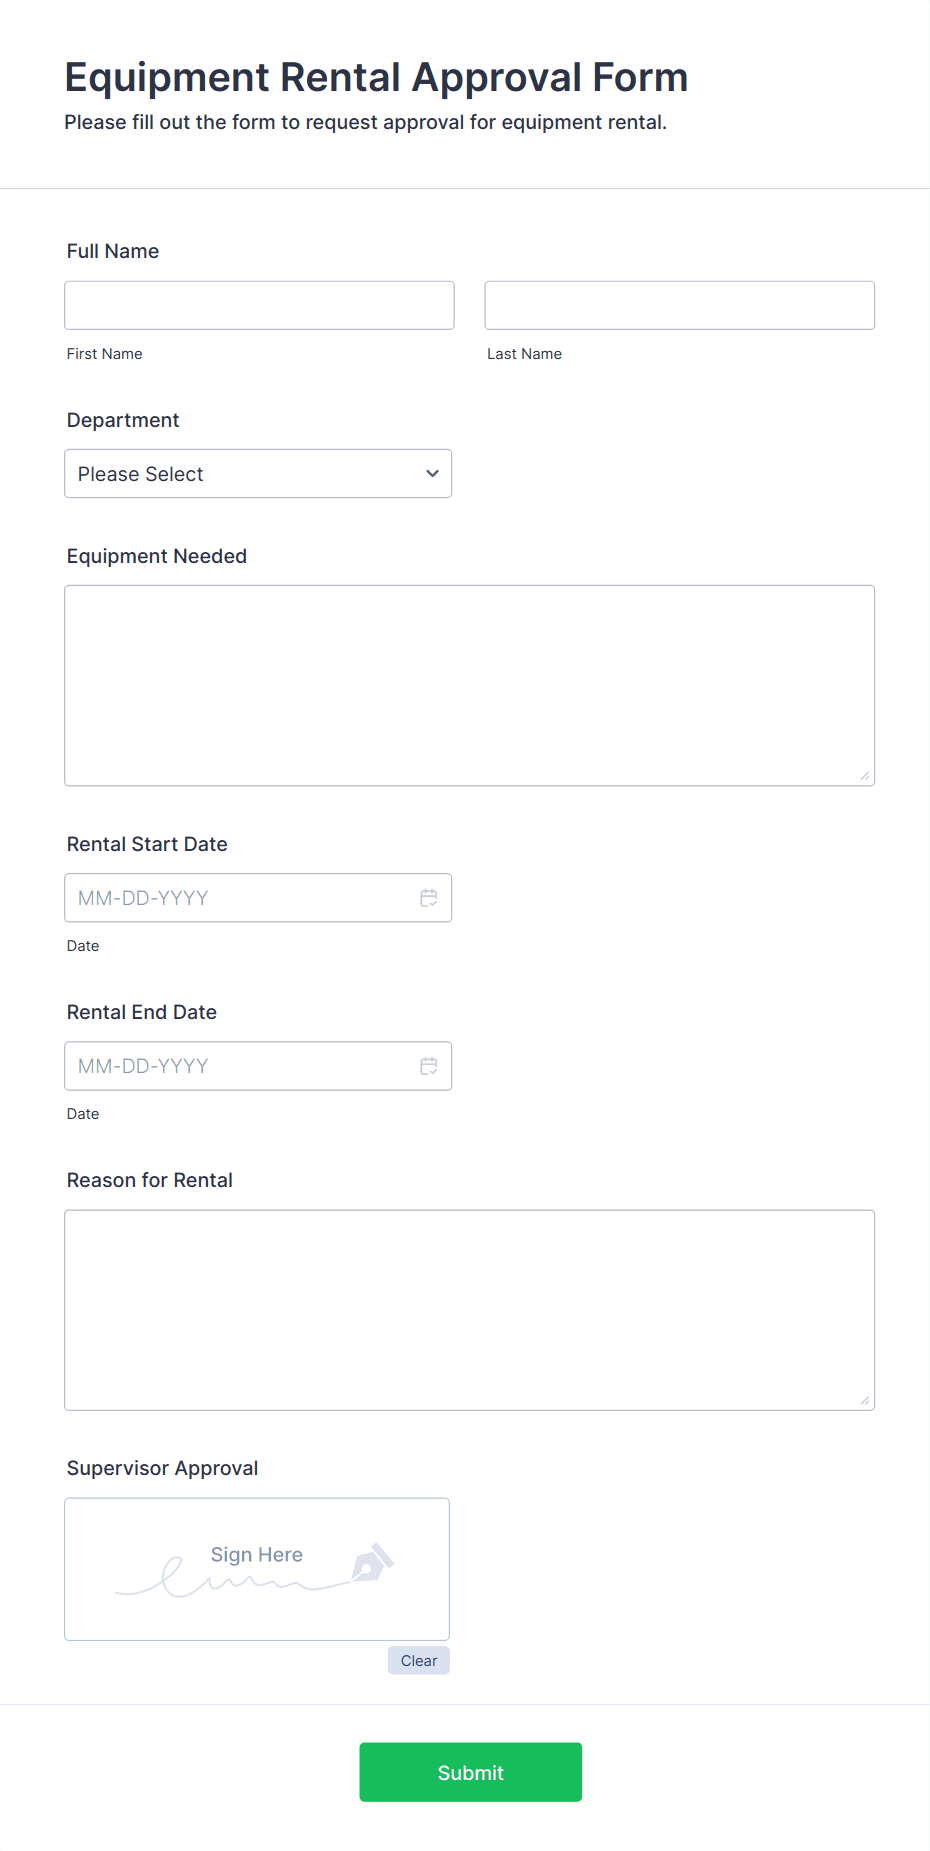Image resolution: width=930 pixels, height=1851 pixels.
Task: Click resize handle of Reason for Rental textarea
Action: point(865,1400)
